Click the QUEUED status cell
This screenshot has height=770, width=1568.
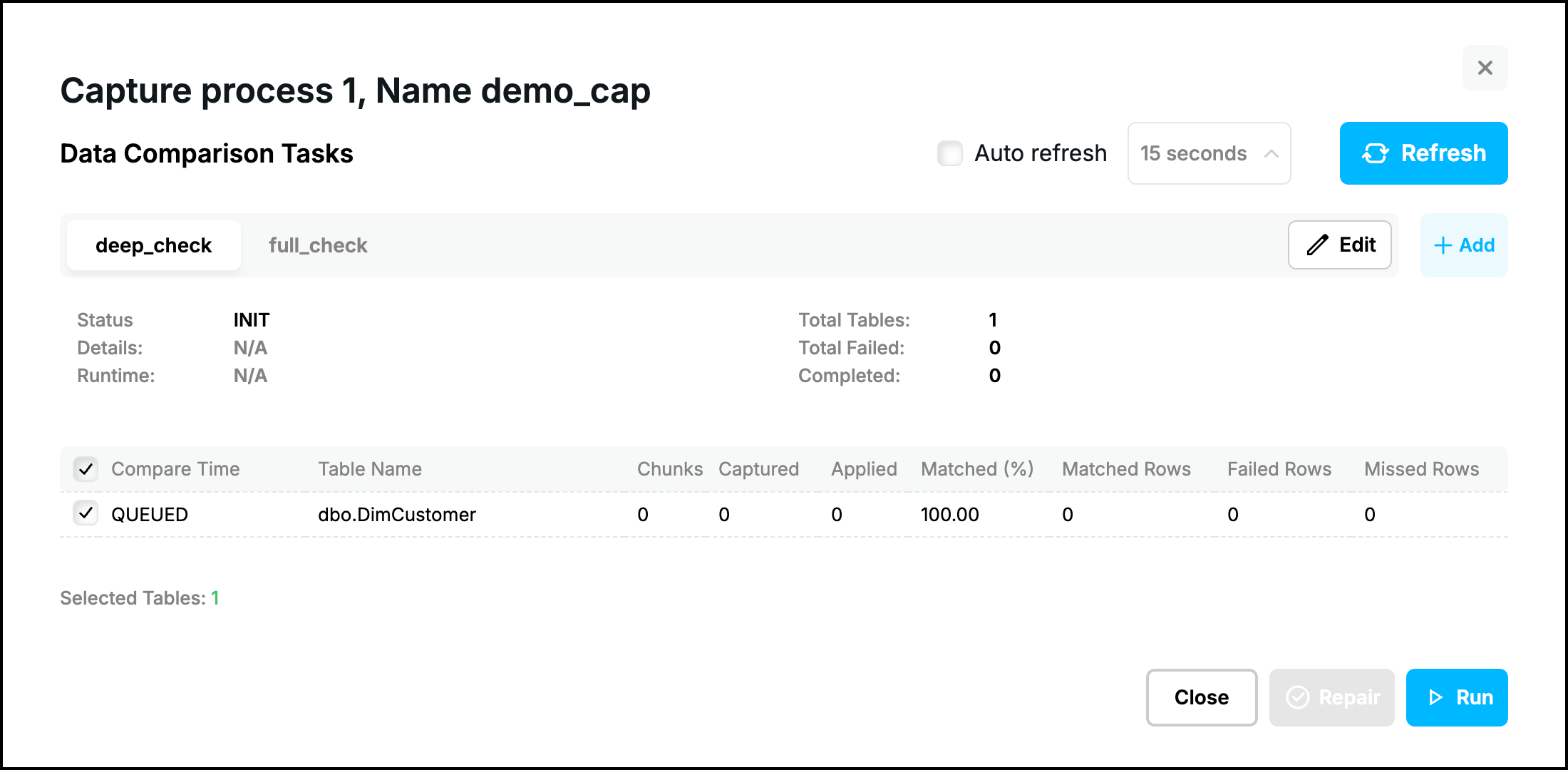(x=150, y=515)
